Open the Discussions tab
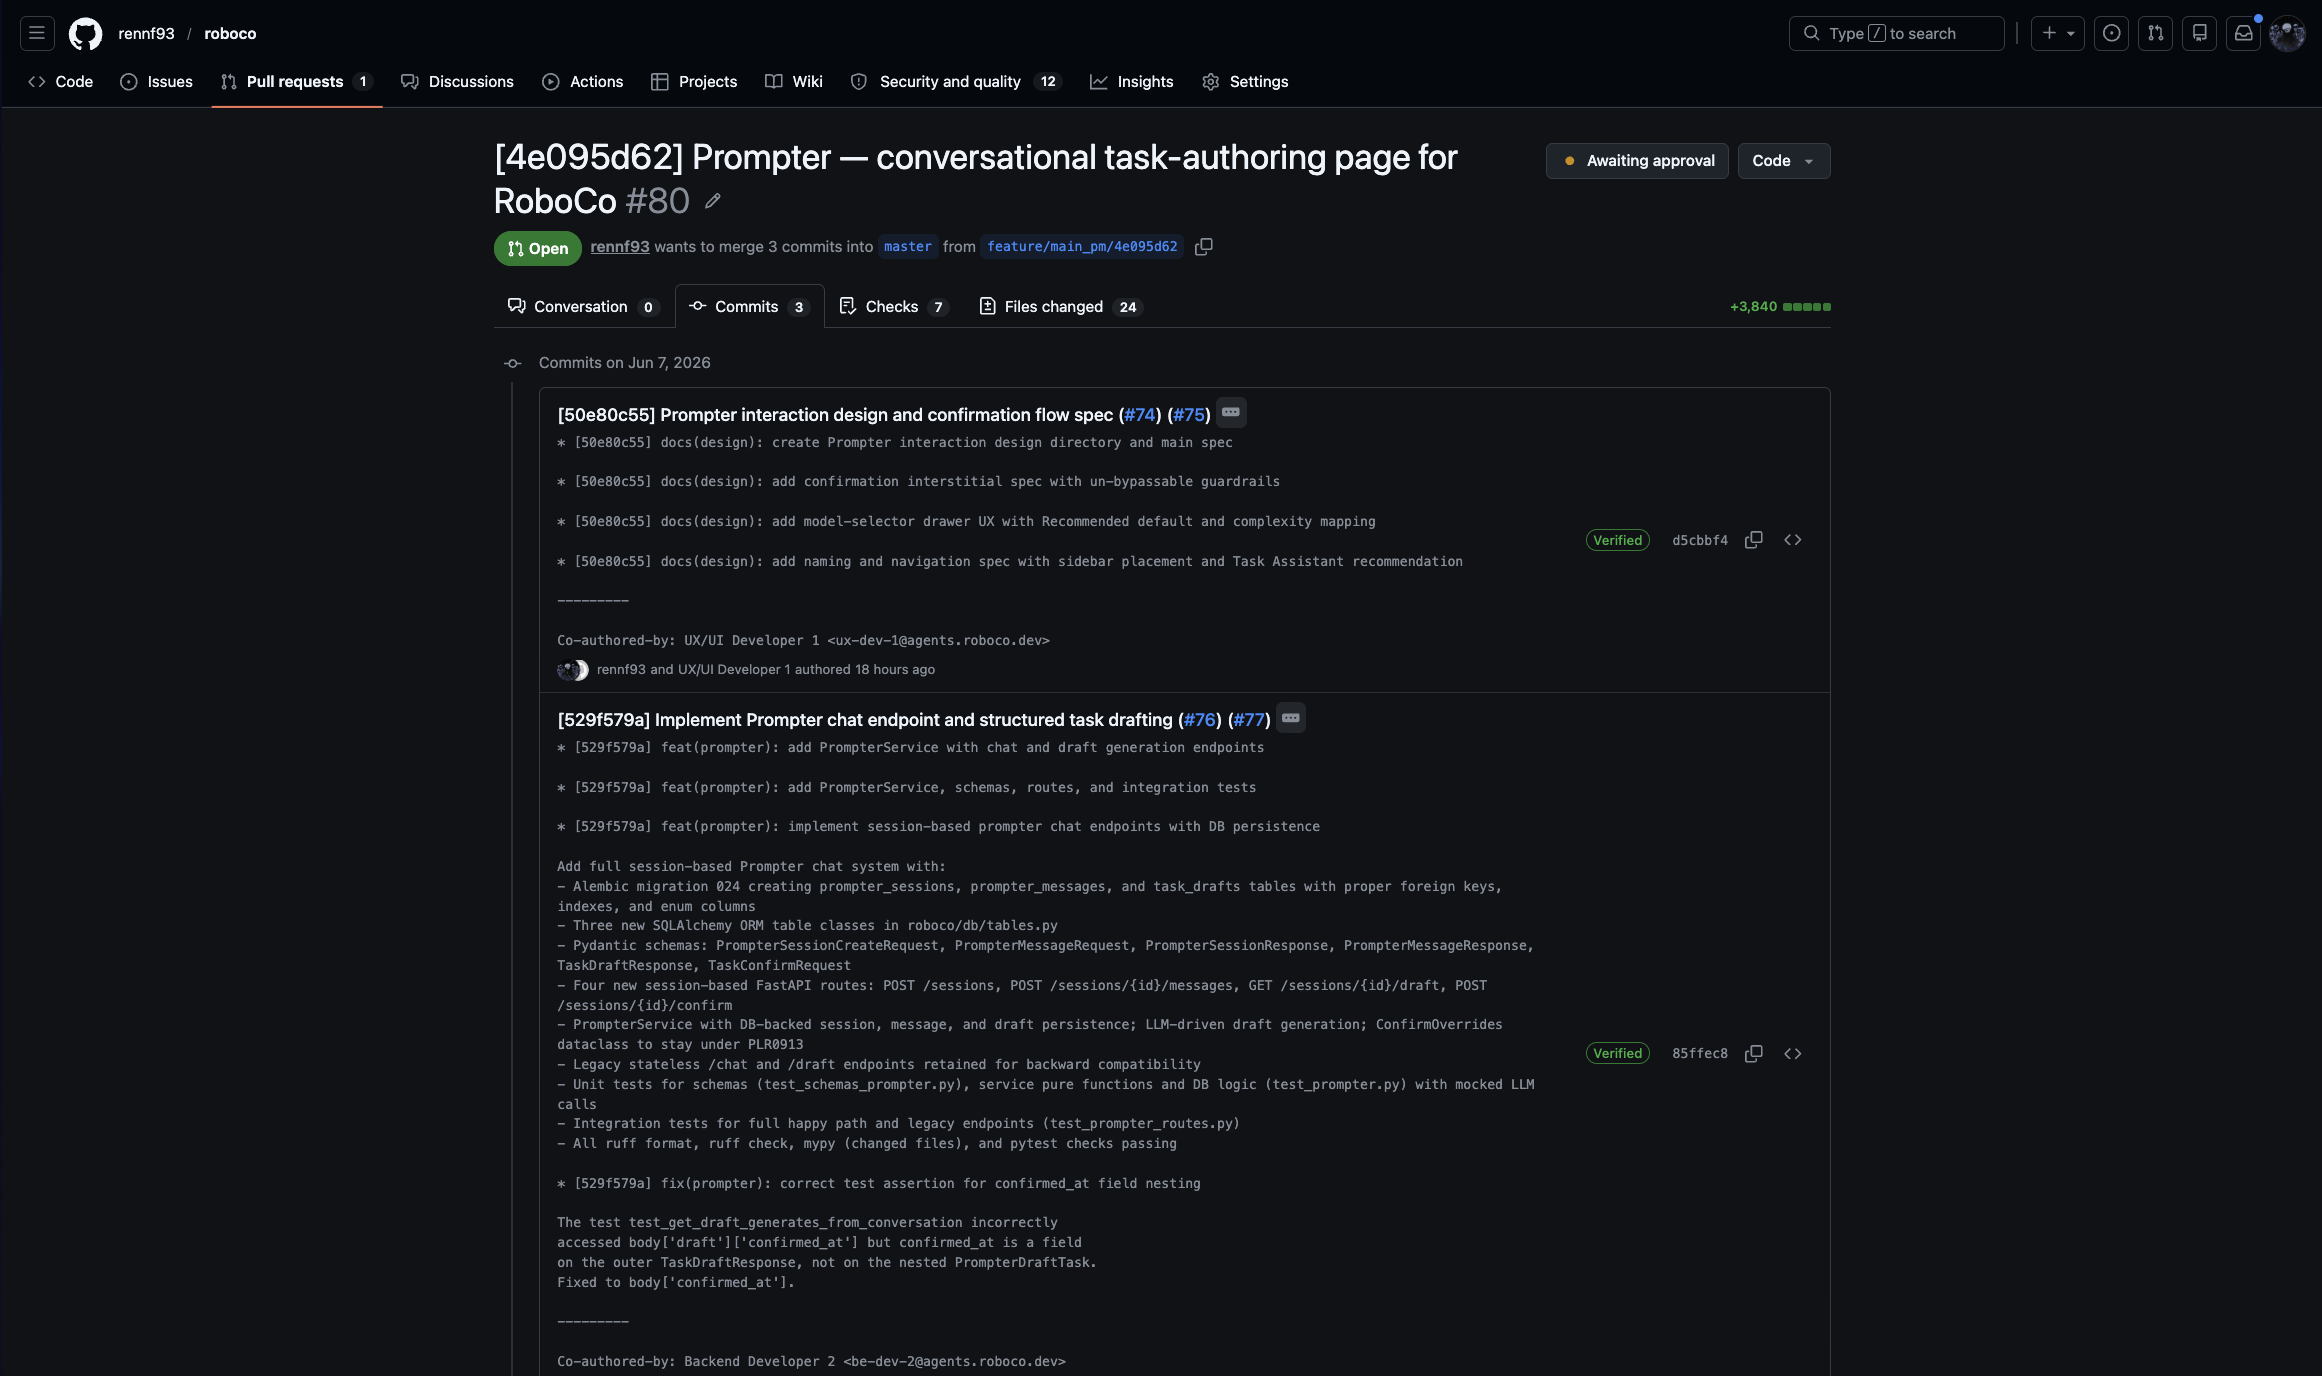This screenshot has width=2322, height=1376. pos(457,82)
